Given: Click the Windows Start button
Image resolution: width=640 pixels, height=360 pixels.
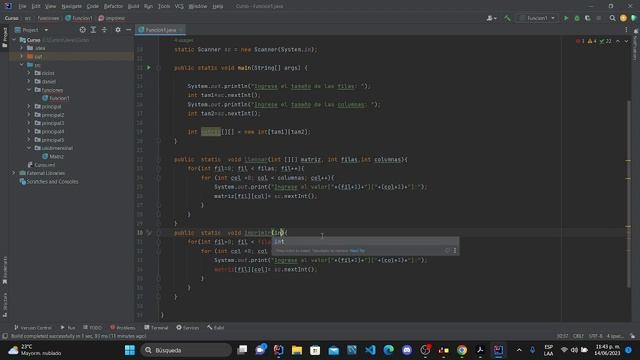Looking at the screenshot, I should (130, 350).
